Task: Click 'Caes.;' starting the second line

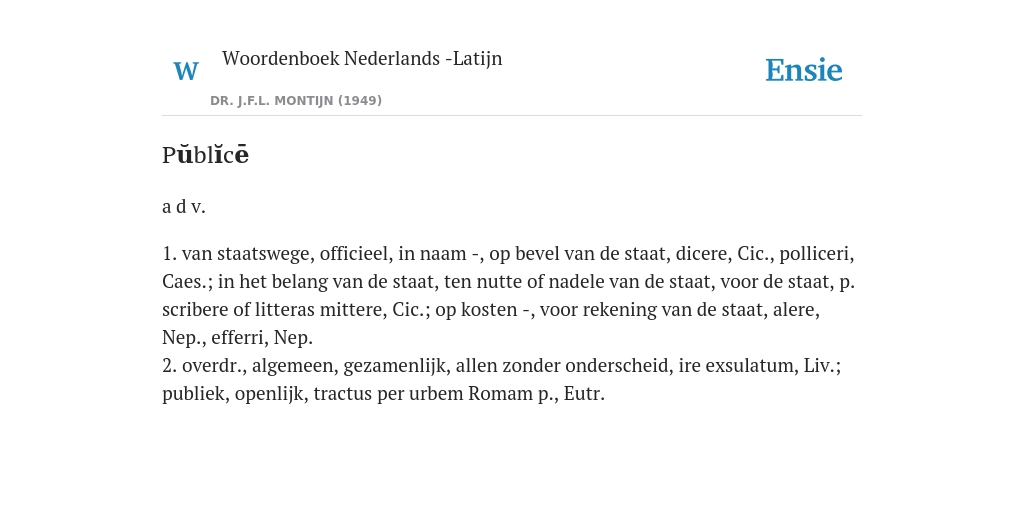Action: pyautogui.click(x=187, y=281)
